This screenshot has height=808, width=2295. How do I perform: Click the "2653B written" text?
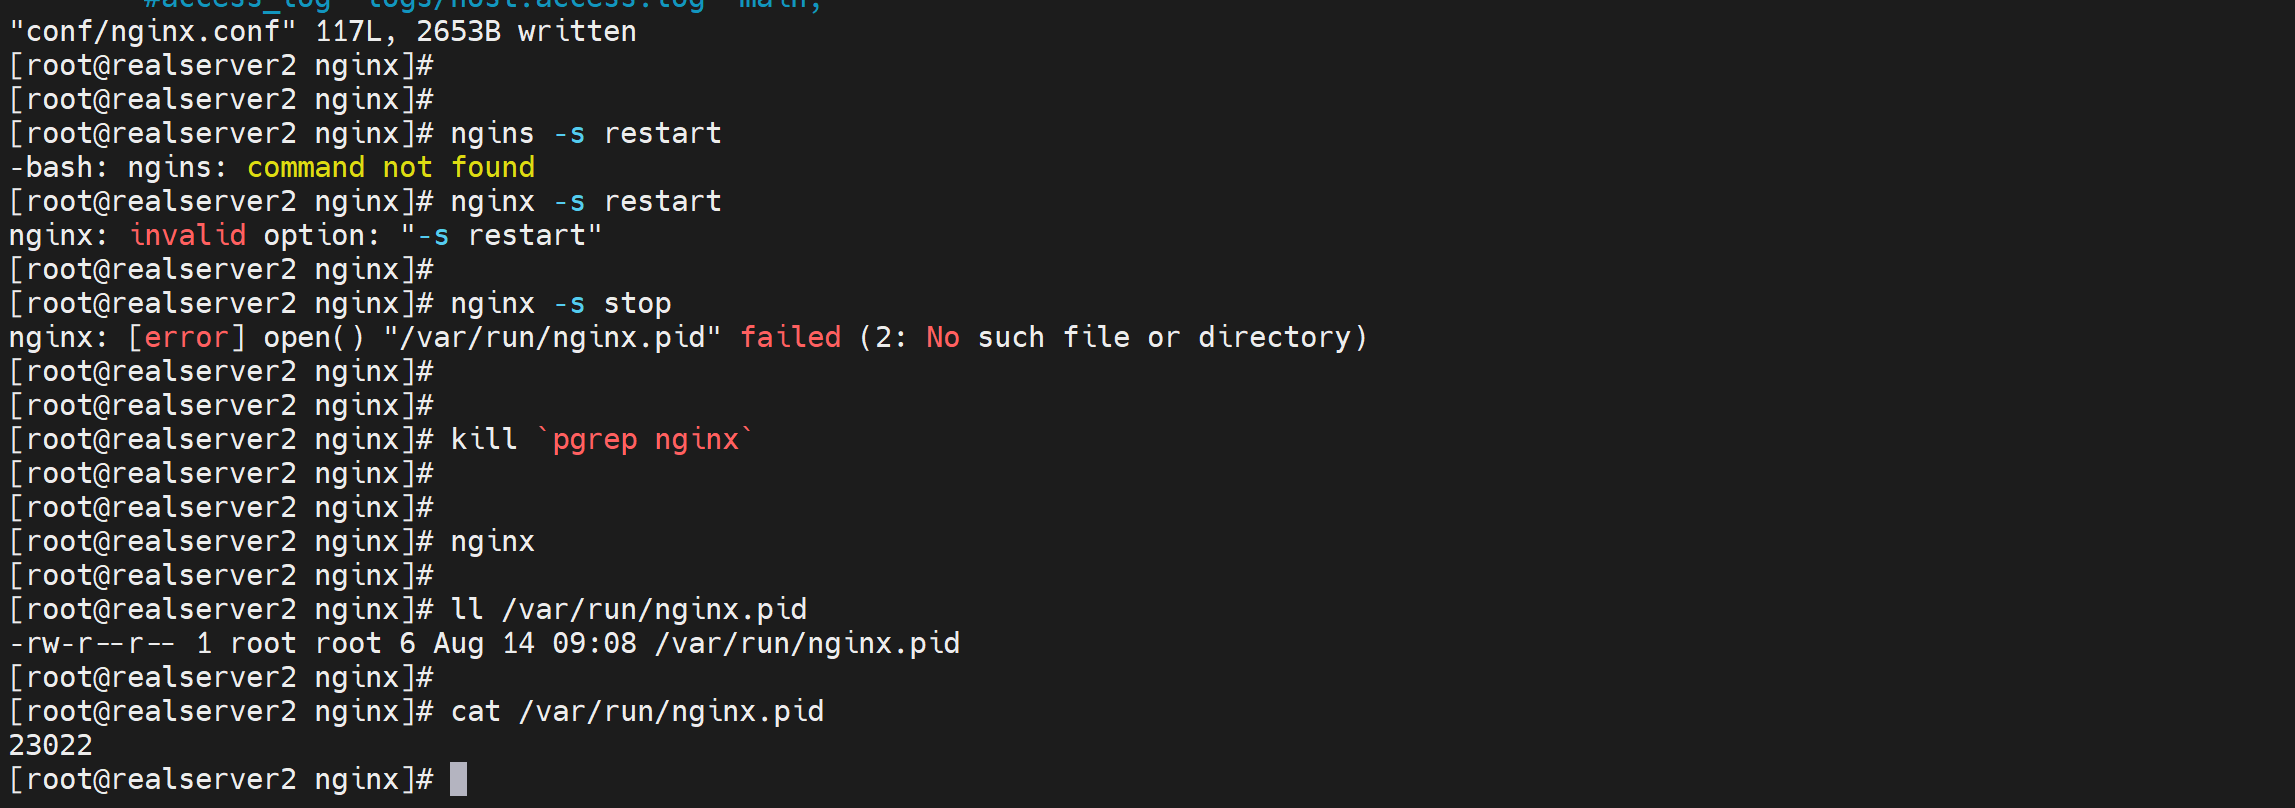[526, 31]
